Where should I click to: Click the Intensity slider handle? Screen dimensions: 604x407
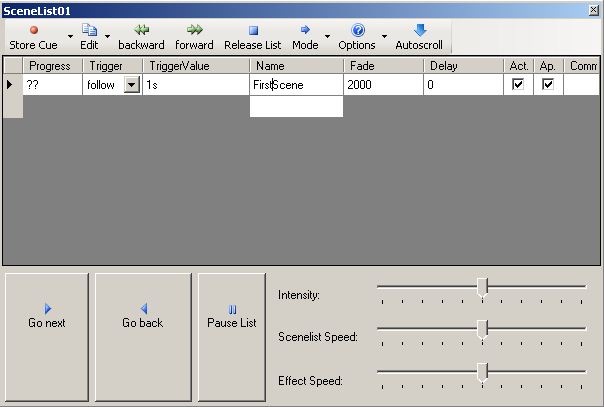point(482,289)
